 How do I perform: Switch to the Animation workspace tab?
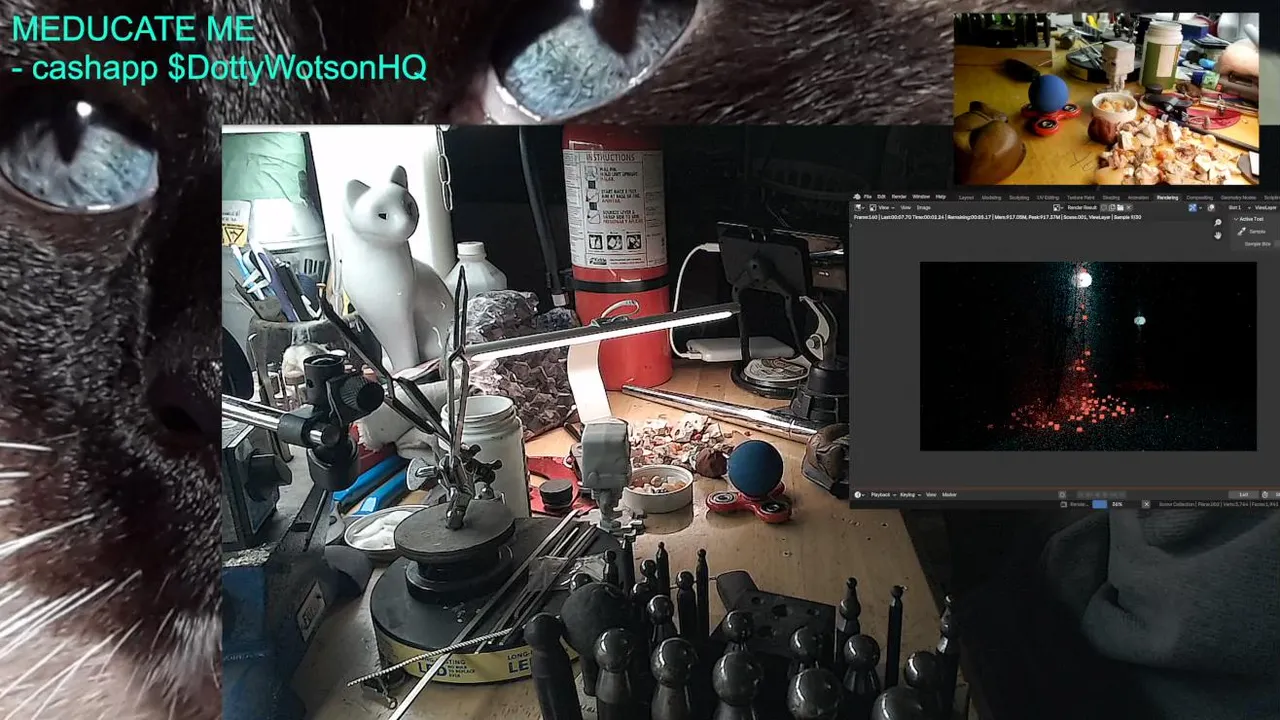coord(1139,197)
